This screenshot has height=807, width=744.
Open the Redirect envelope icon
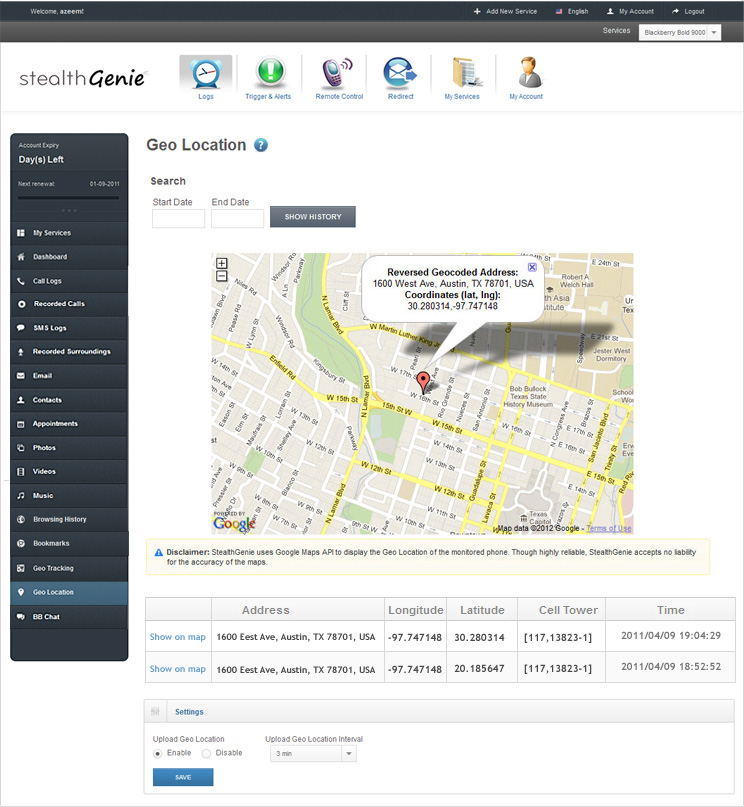point(400,72)
